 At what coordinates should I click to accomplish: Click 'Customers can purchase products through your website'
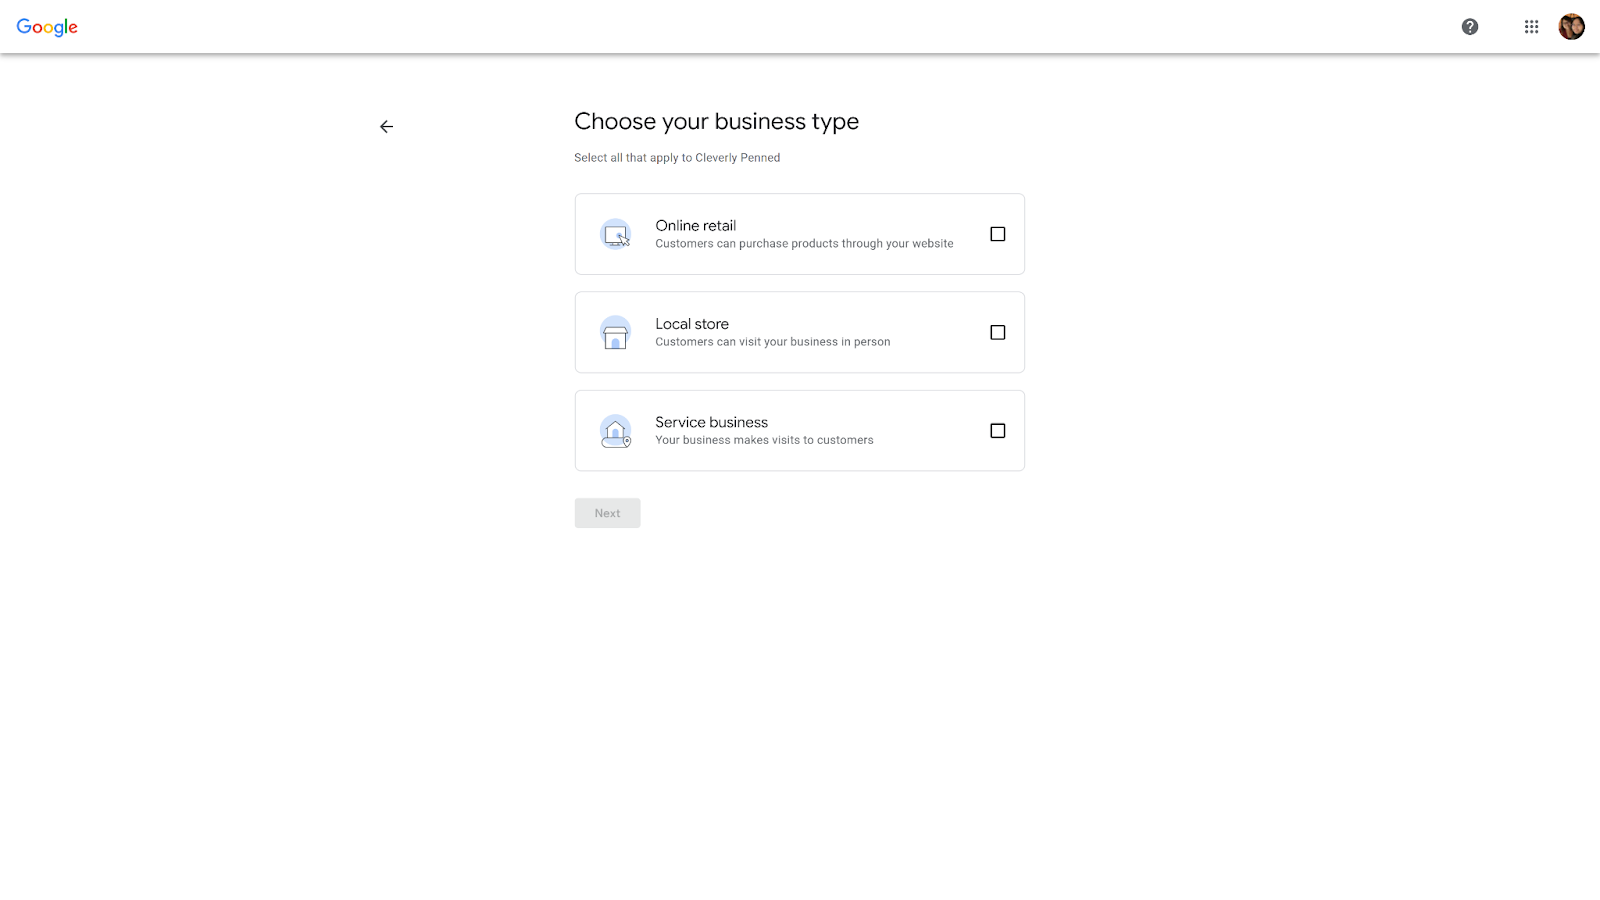click(804, 244)
